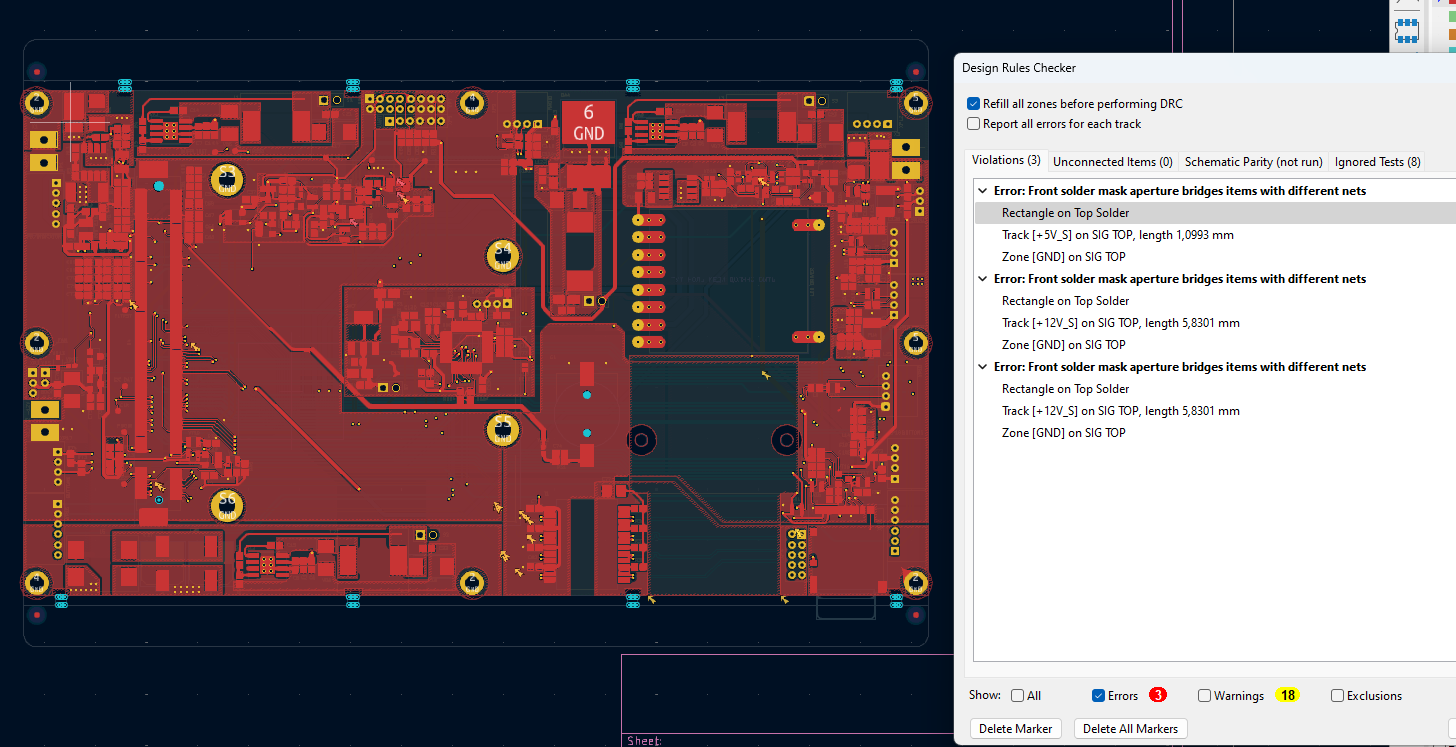Switch to the Unconnected Items tab
Image resolution: width=1456 pixels, height=747 pixels.
pyautogui.click(x=1112, y=162)
